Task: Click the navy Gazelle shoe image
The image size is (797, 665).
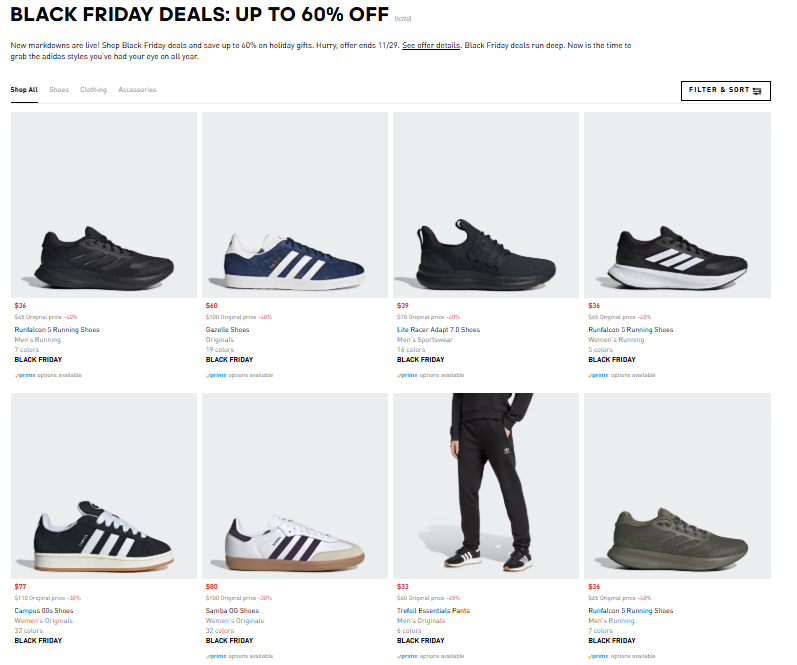Action: (x=295, y=205)
